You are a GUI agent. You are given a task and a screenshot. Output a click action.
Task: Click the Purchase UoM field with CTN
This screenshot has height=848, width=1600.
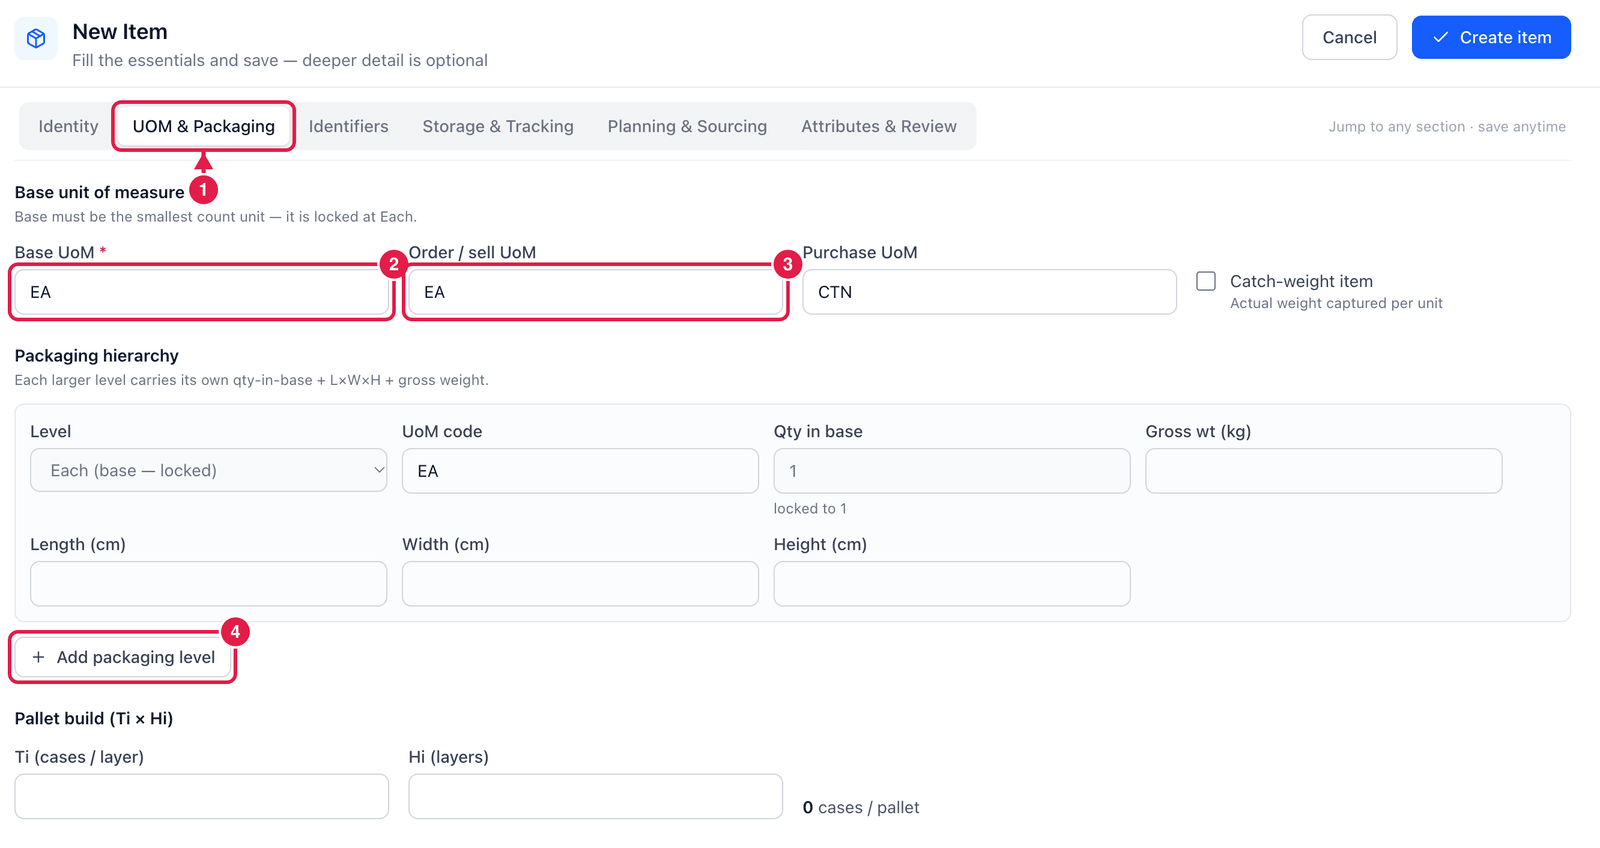[x=989, y=292]
